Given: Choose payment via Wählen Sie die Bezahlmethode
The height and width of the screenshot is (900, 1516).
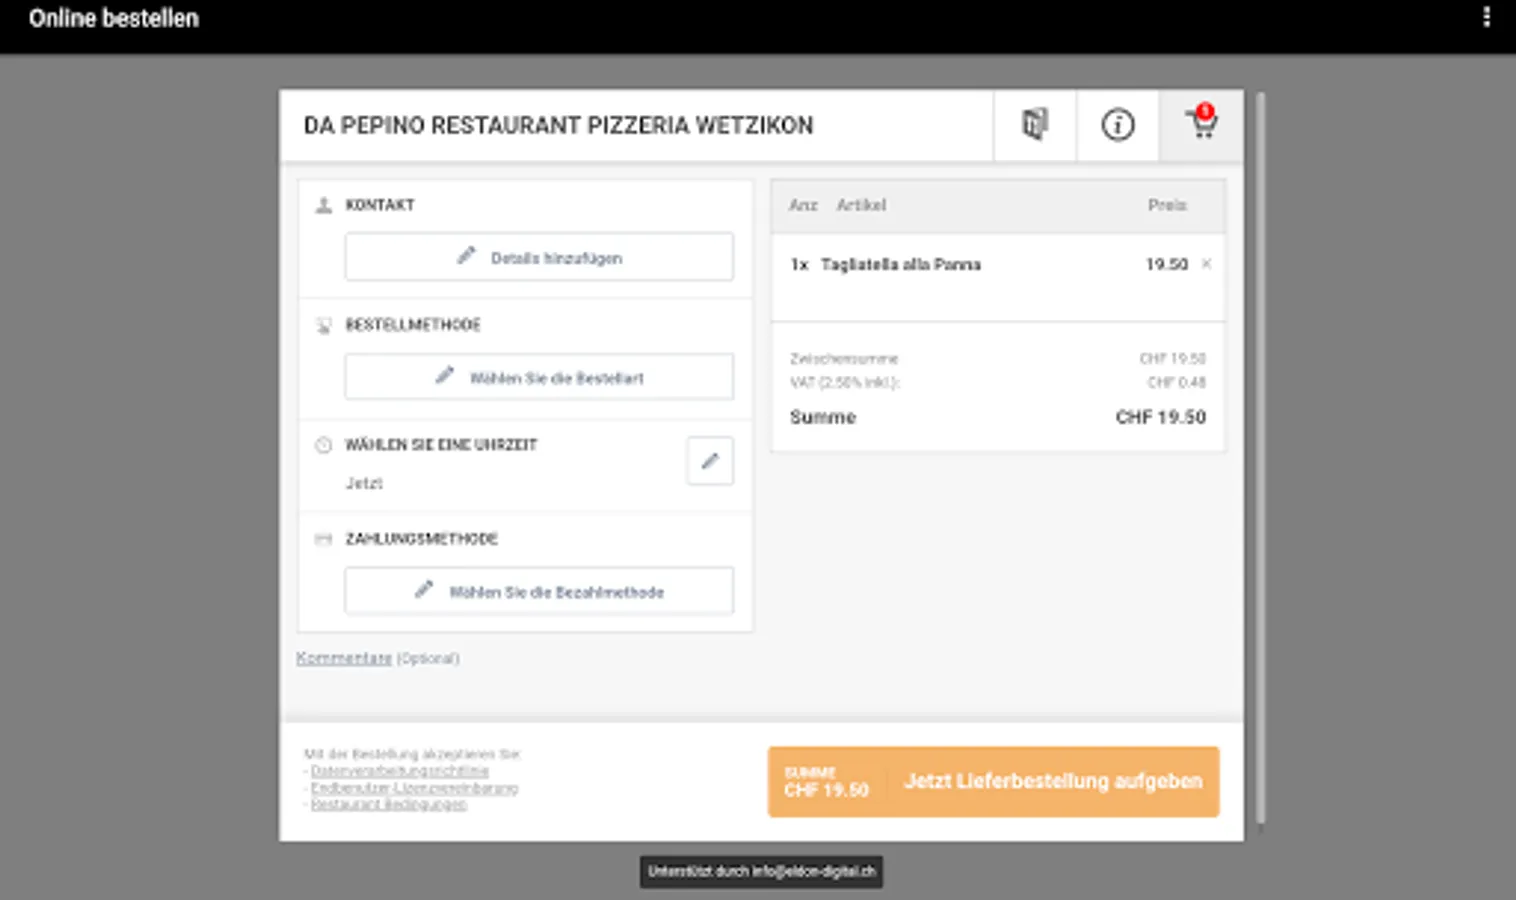Looking at the screenshot, I should click(x=539, y=592).
